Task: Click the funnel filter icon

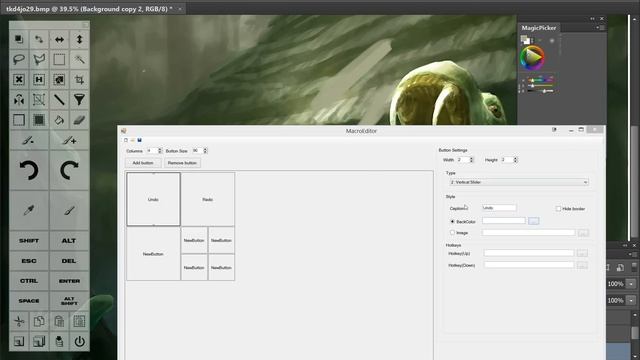Action: pyautogui.click(x=79, y=100)
